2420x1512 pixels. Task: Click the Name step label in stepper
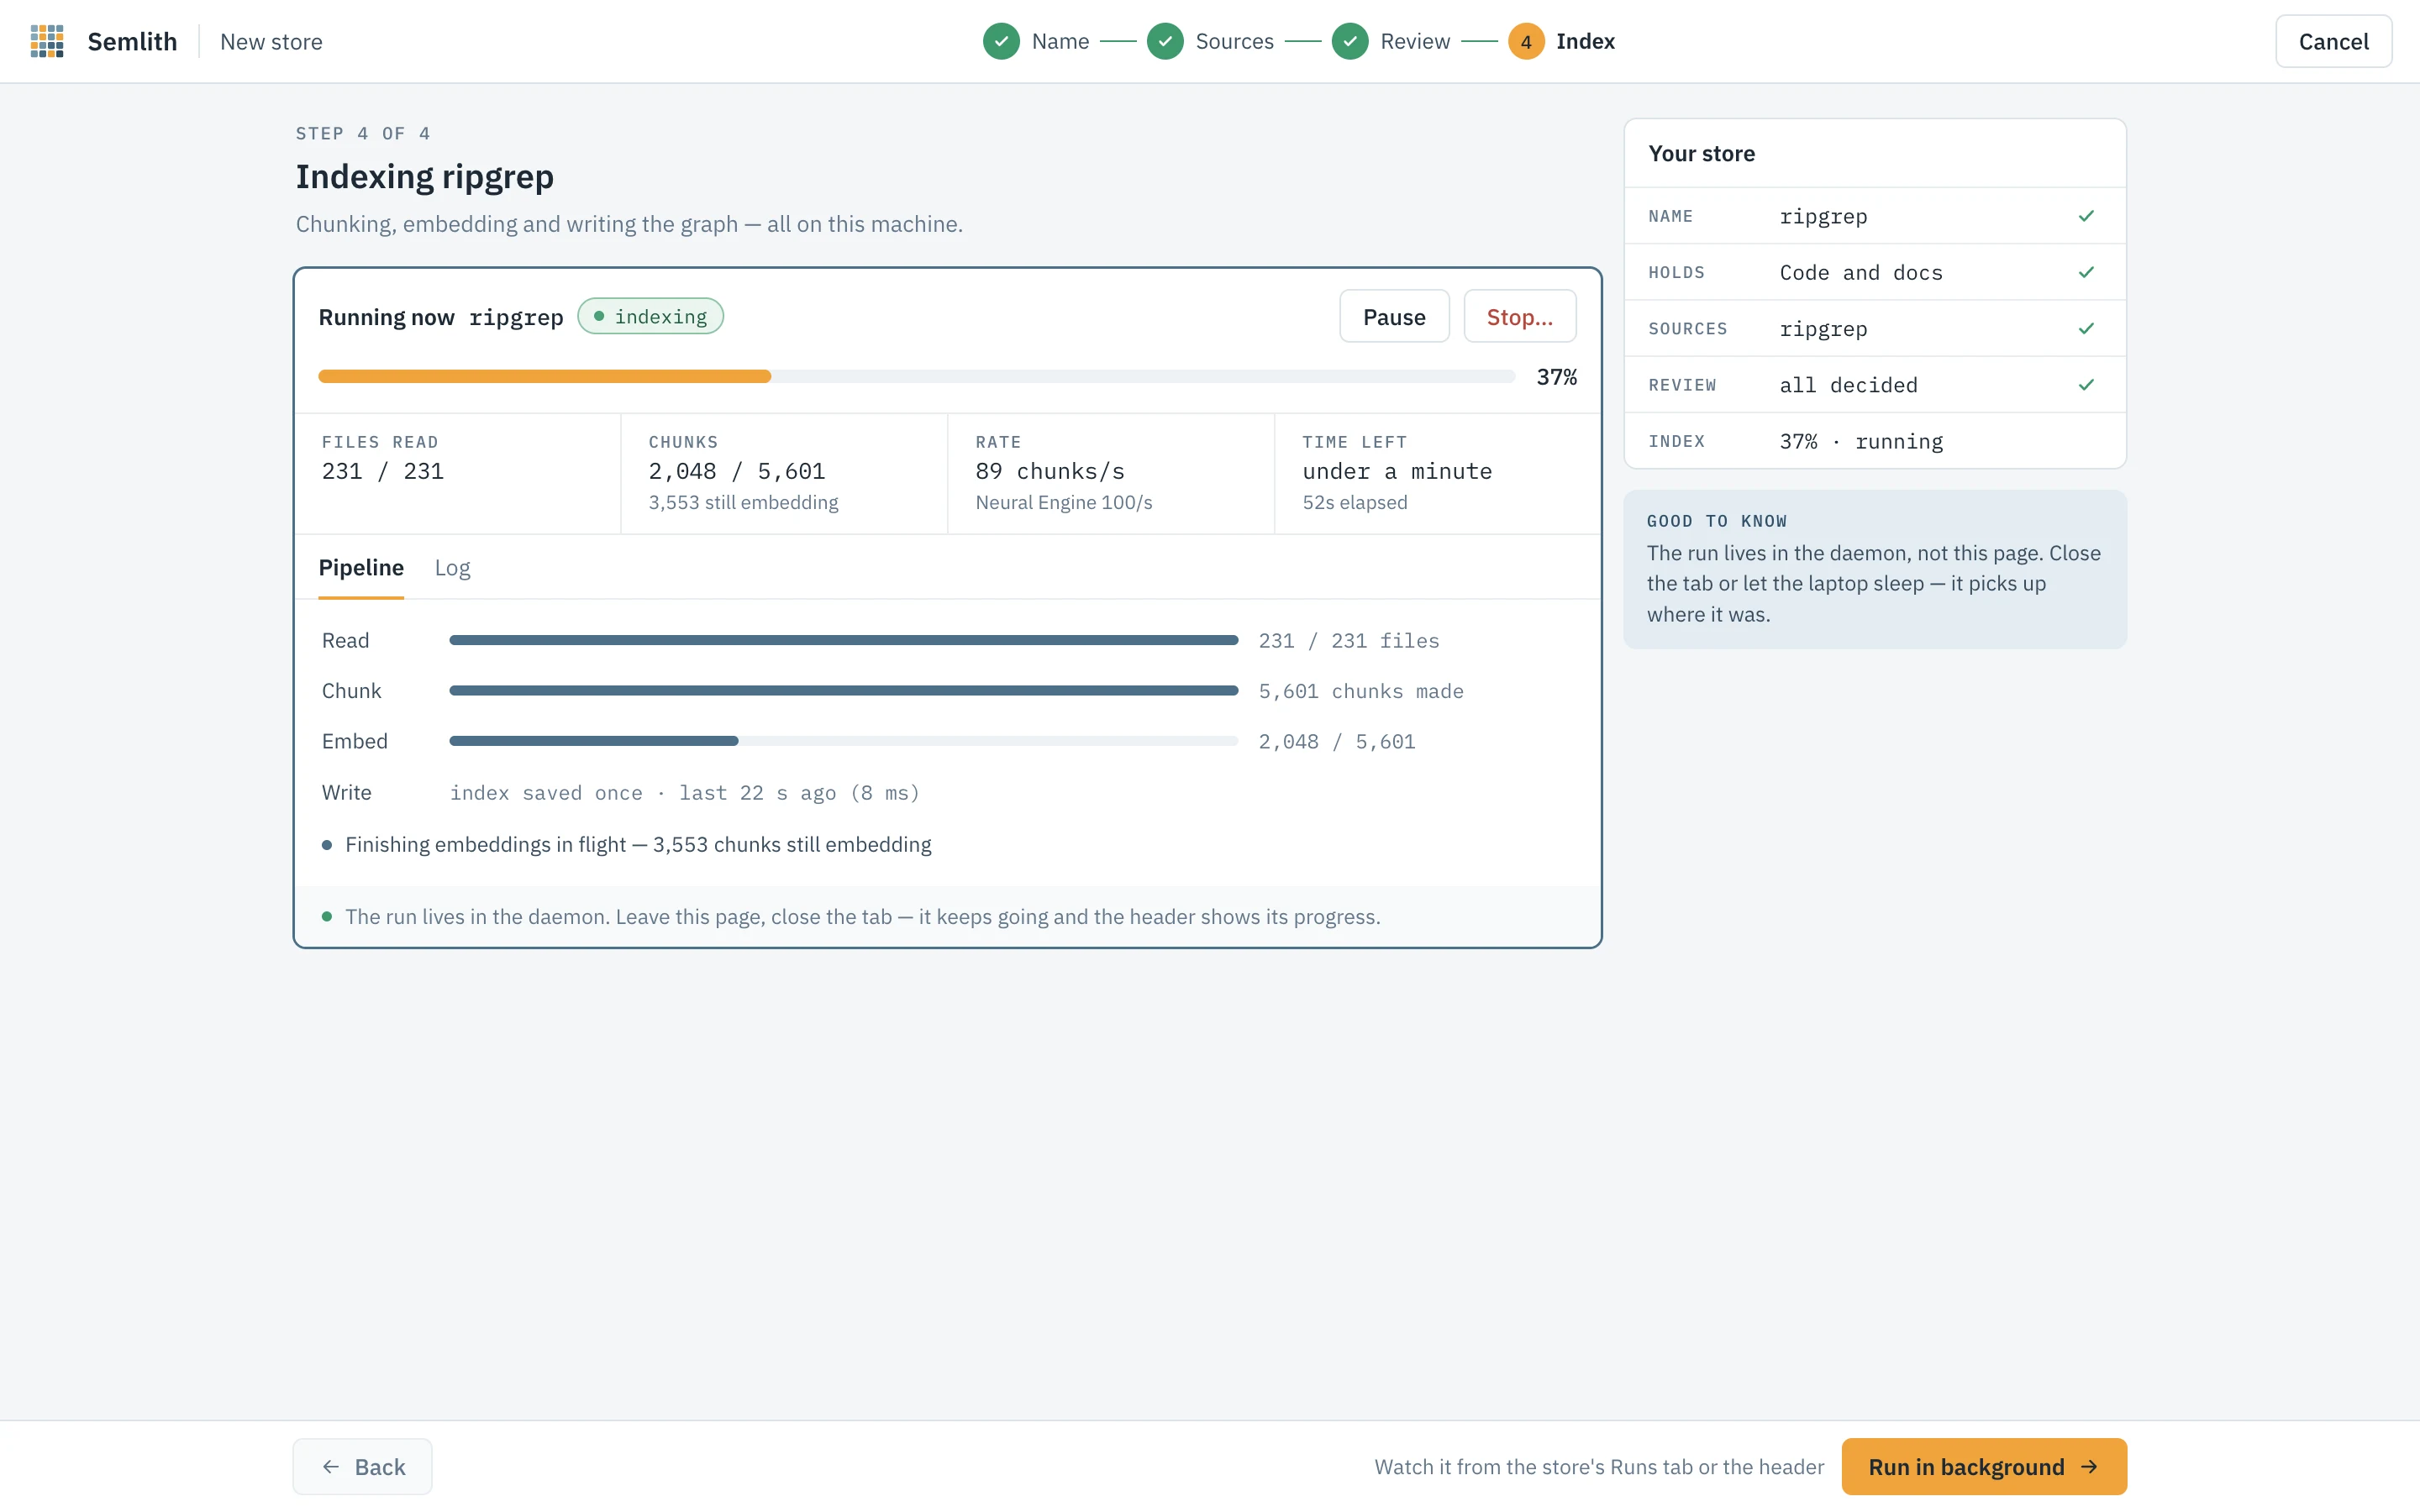coord(1060,41)
